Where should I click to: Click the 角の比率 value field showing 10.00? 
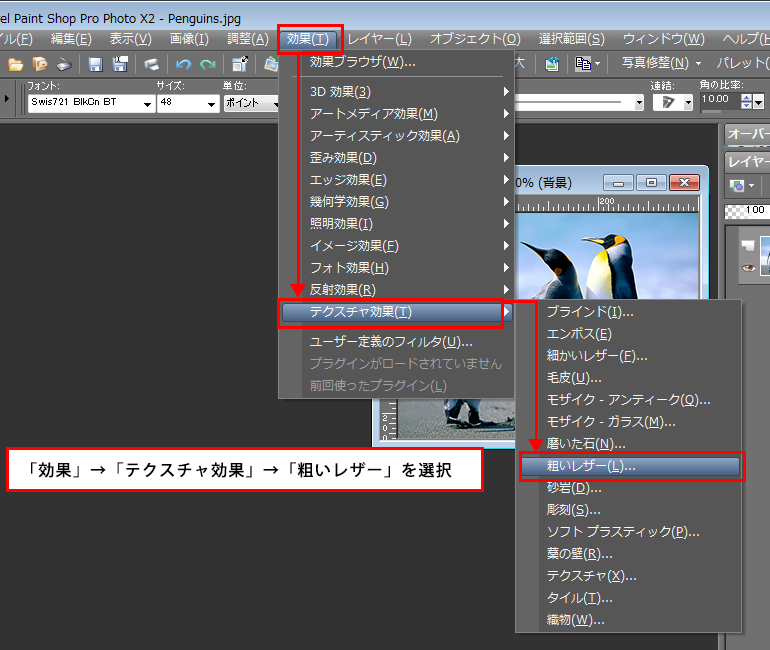720,100
